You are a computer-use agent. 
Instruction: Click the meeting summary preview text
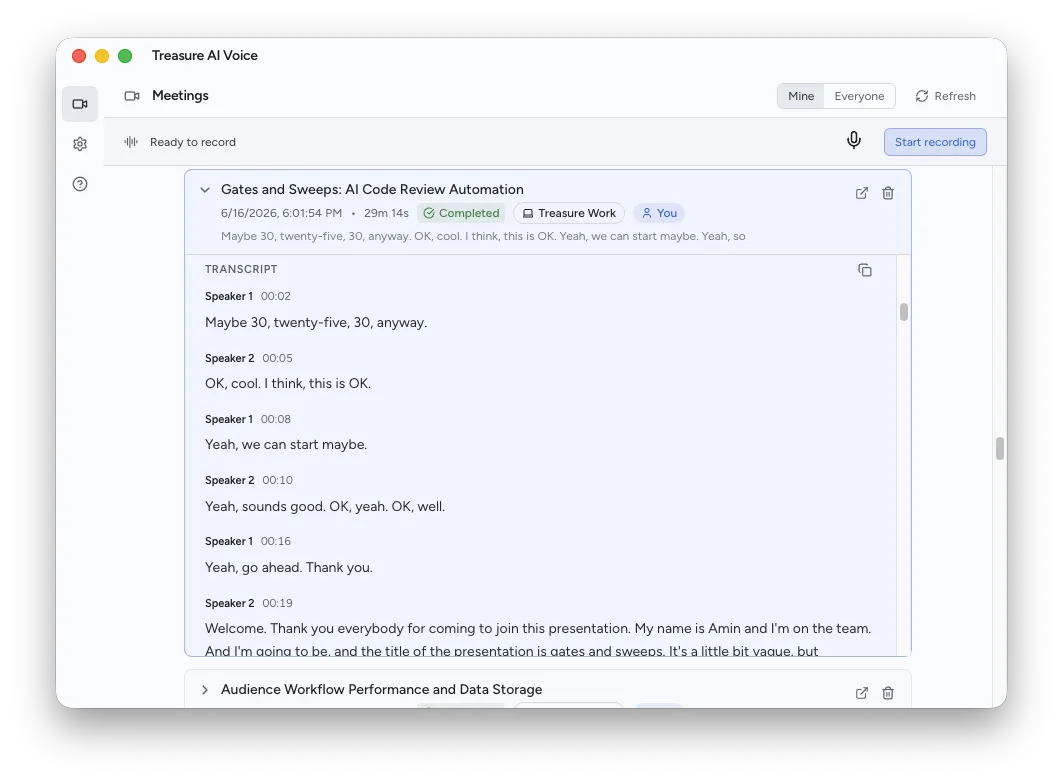click(483, 236)
